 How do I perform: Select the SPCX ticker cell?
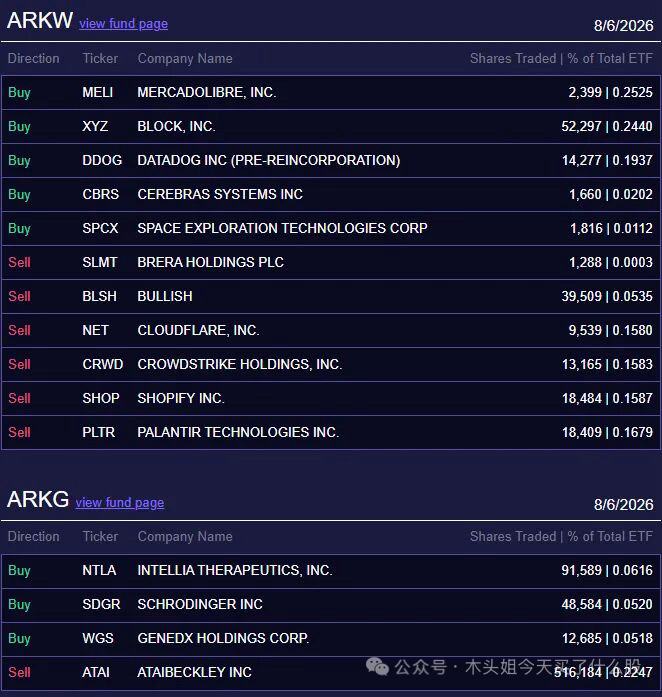click(x=100, y=228)
